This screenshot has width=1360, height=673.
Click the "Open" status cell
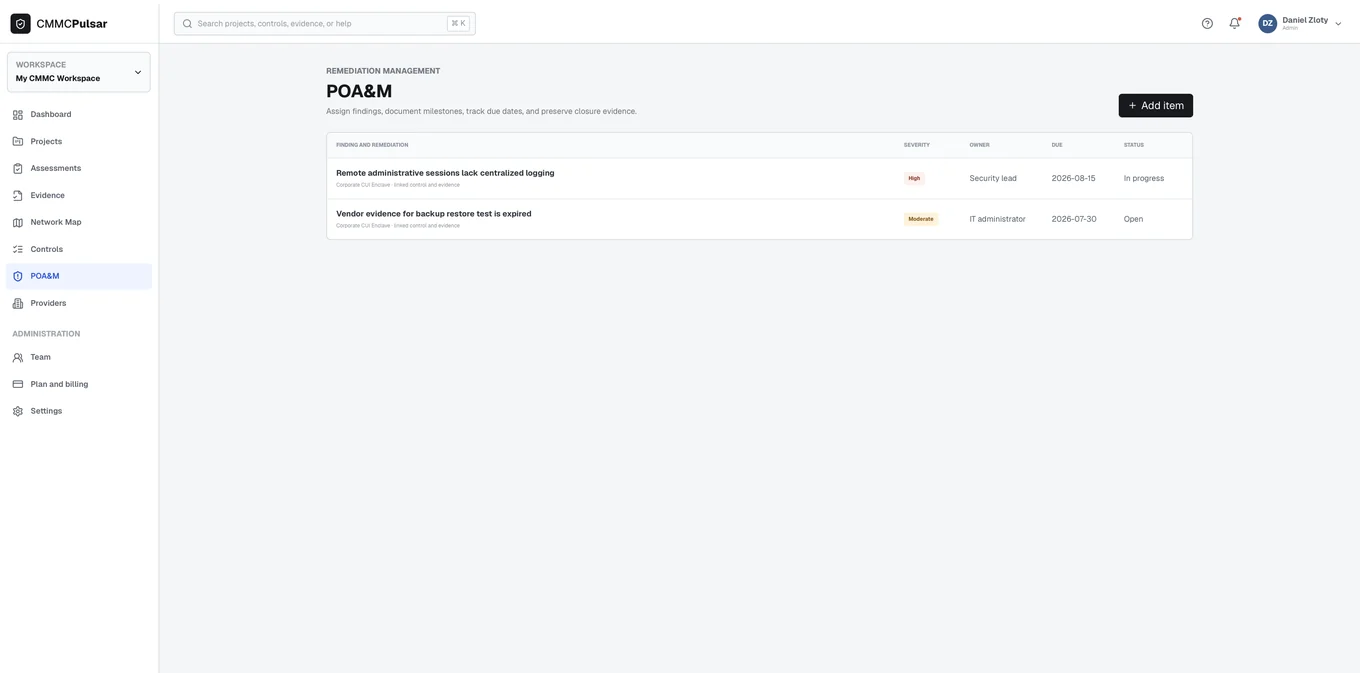(x=1133, y=219)
